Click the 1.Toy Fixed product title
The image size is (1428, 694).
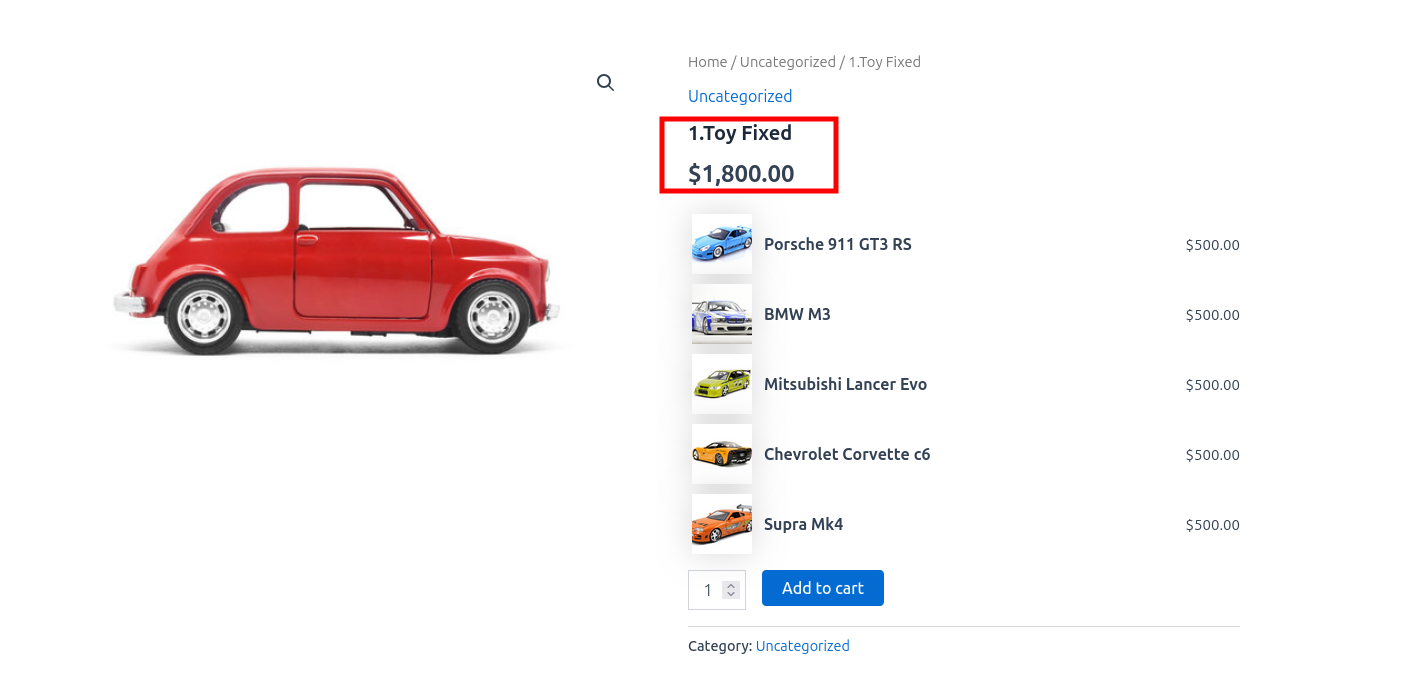click(740, 133)
